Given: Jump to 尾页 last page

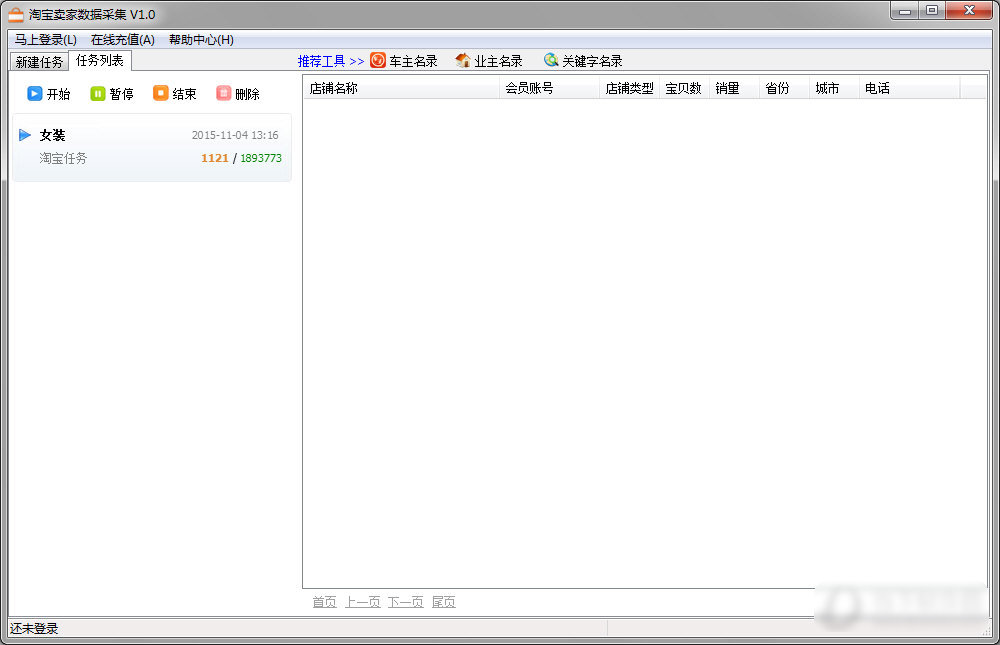Looking at the screenshot, I should click(444, 602).
